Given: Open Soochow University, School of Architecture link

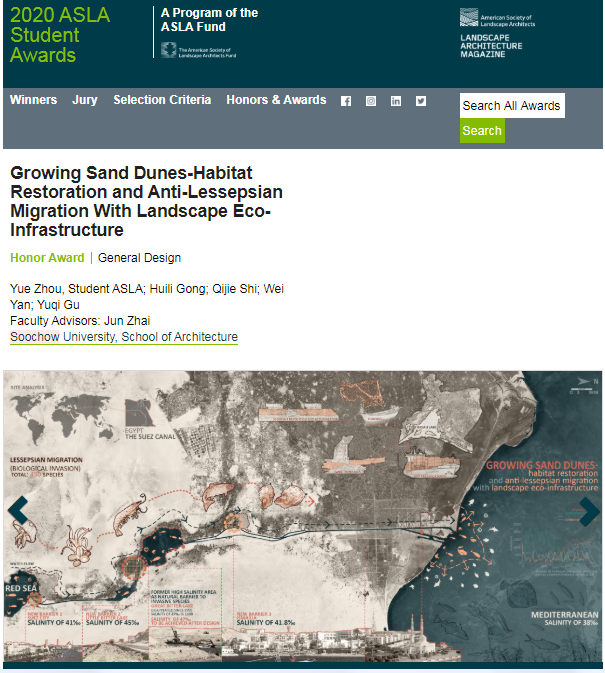Looking at the screenshot, I should [x=124, y=337].
